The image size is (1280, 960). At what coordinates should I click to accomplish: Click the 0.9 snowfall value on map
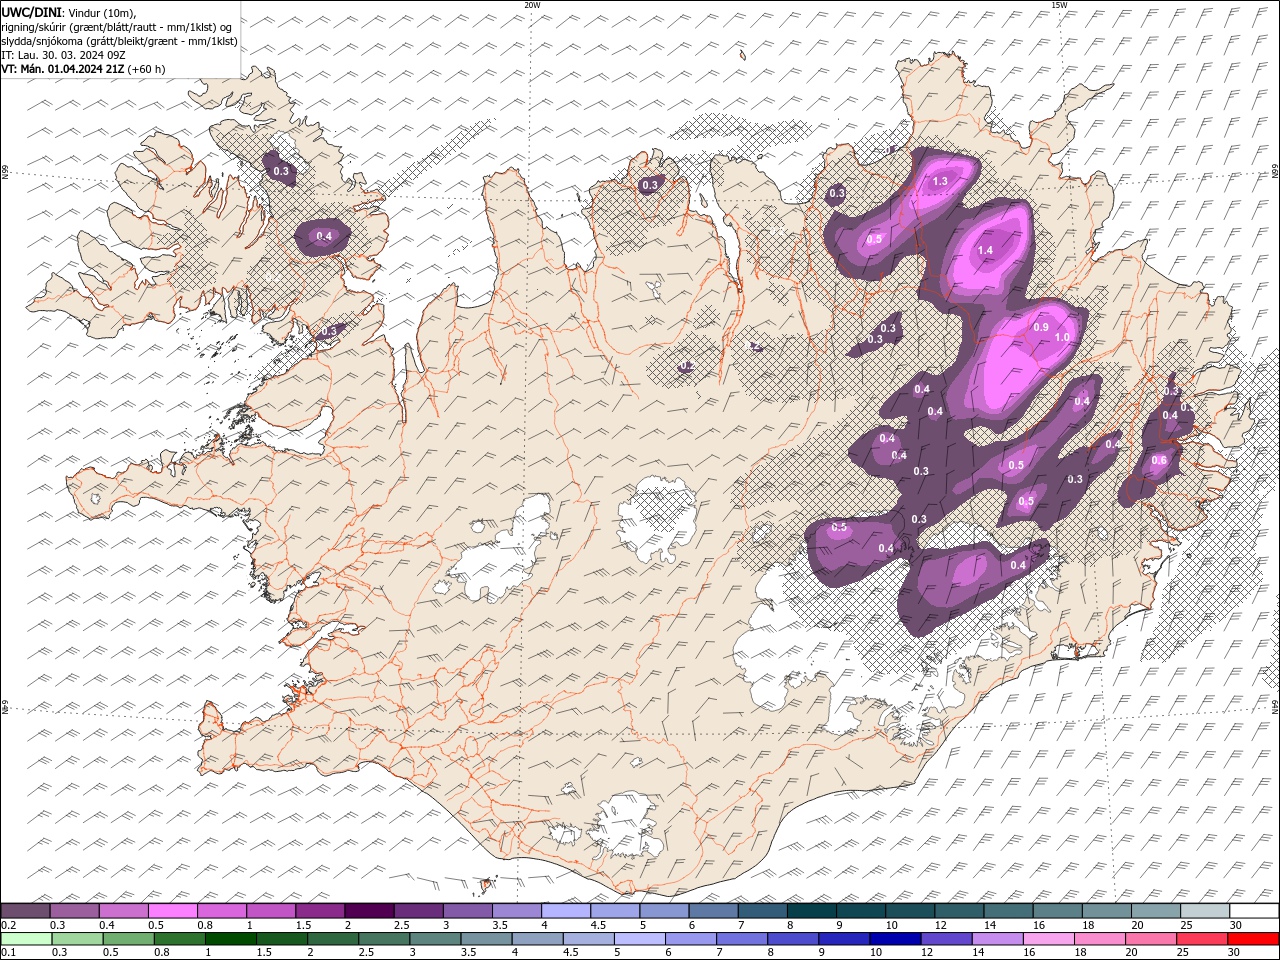coord(1040,327)
